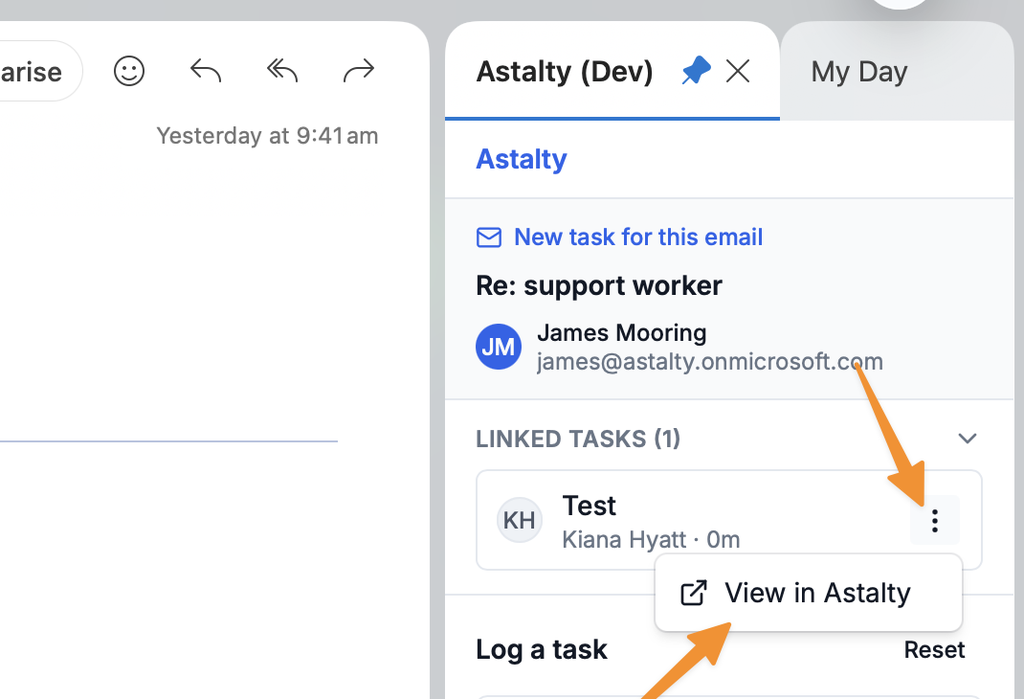Click the emoji reaction smiley icon
This screenshot has width=1024, height=699.
(129, 71)
